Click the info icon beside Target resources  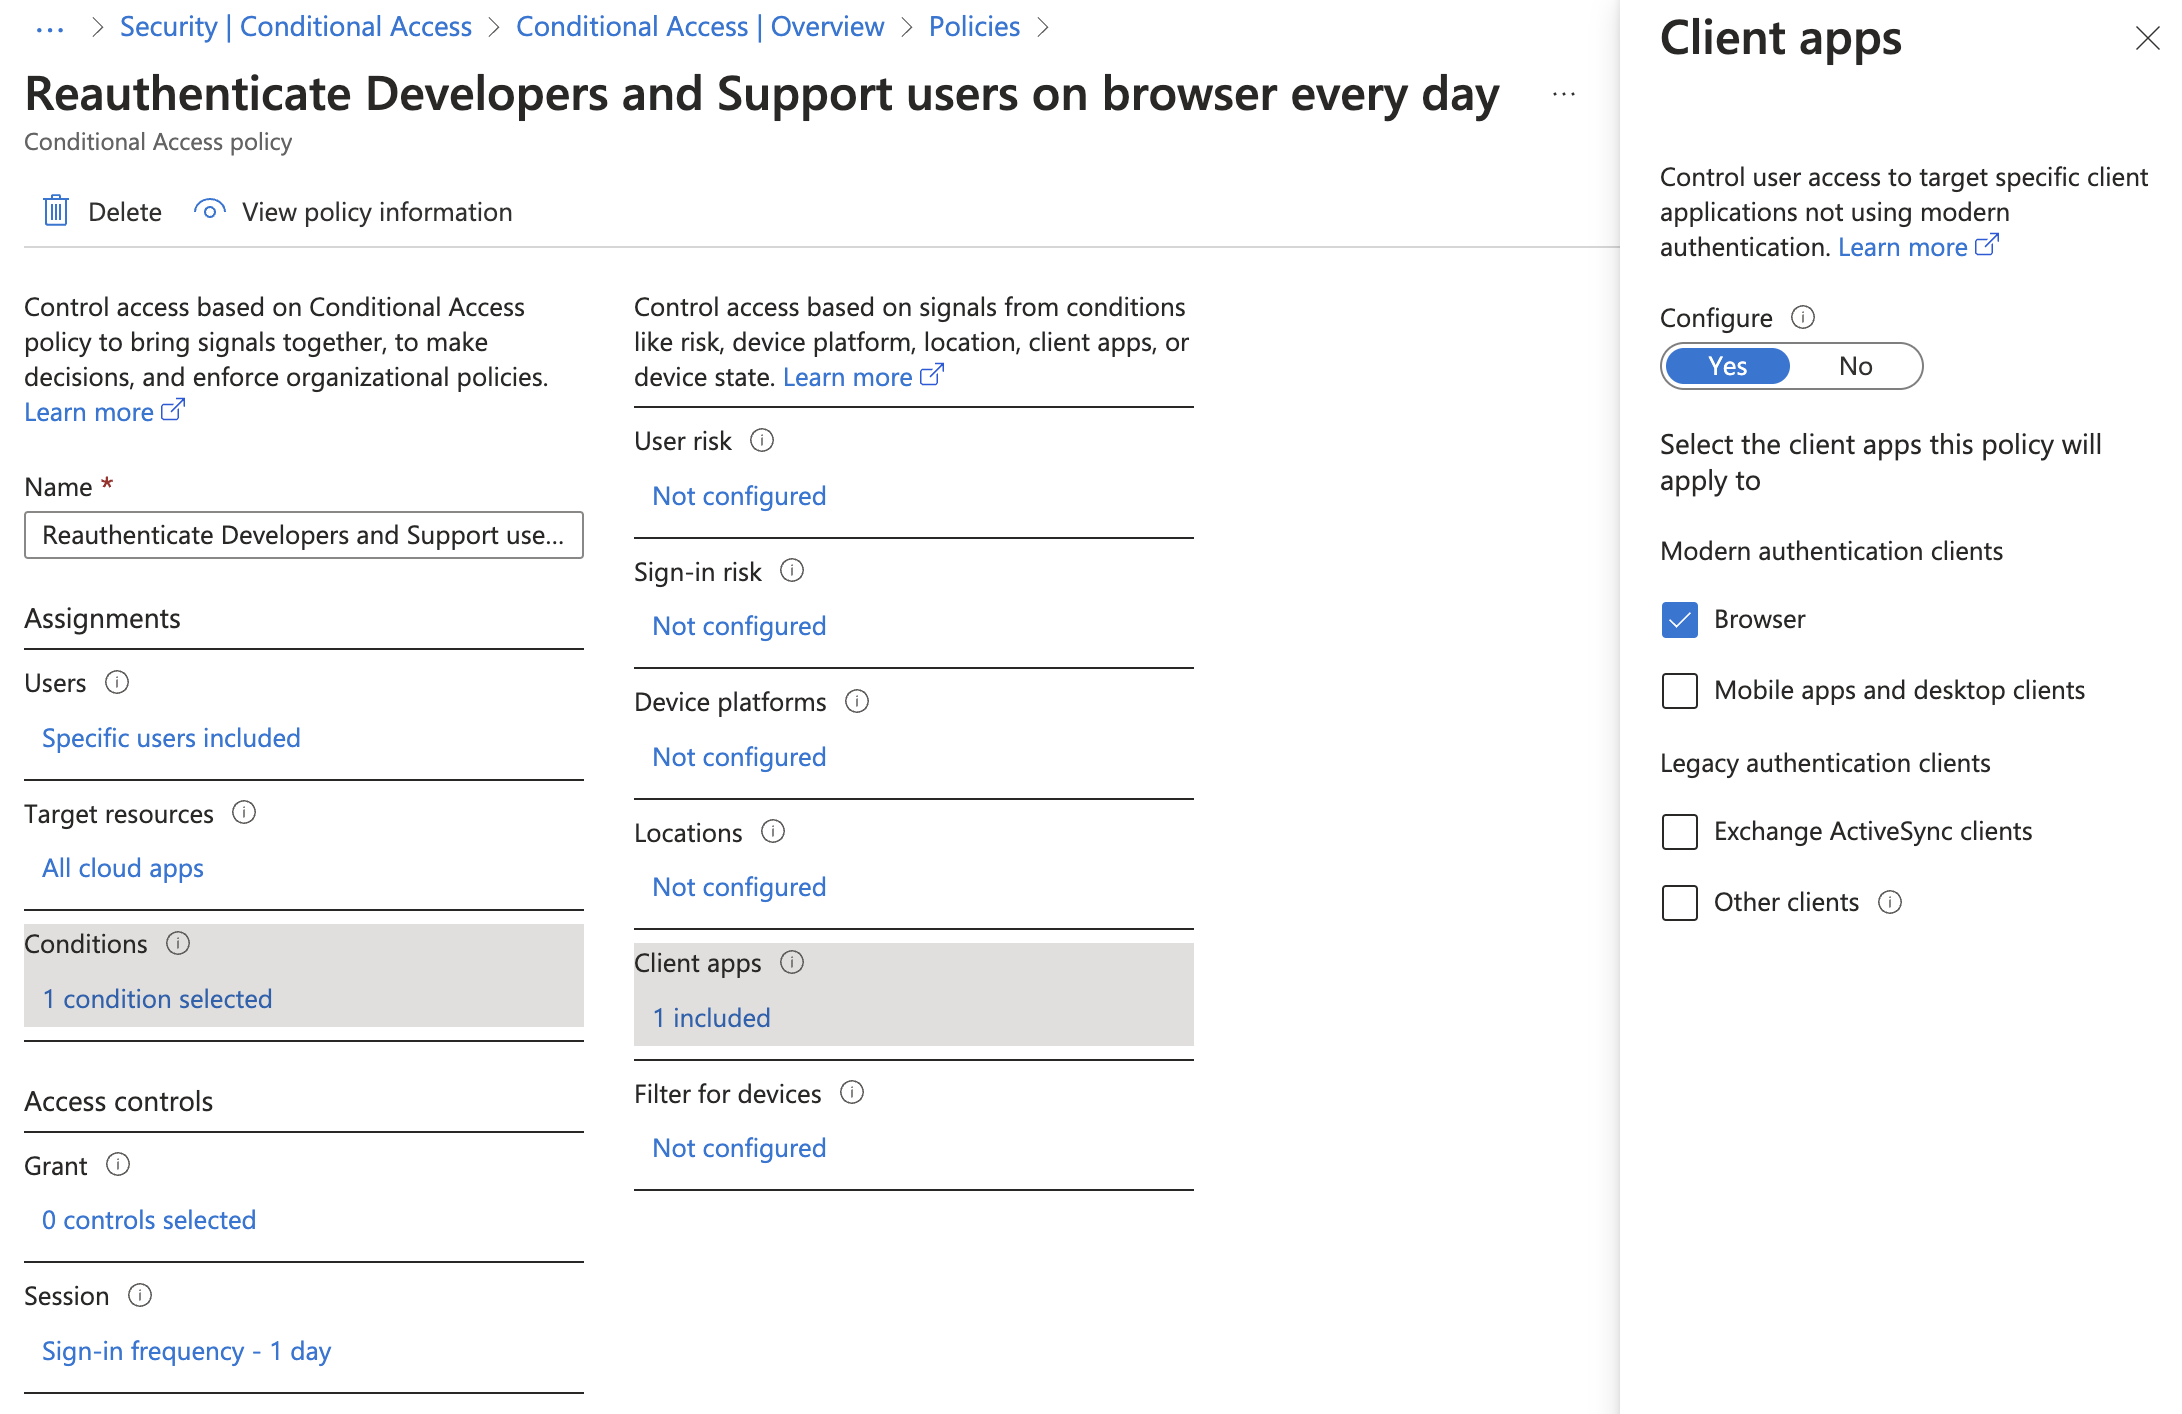[244, 813]
